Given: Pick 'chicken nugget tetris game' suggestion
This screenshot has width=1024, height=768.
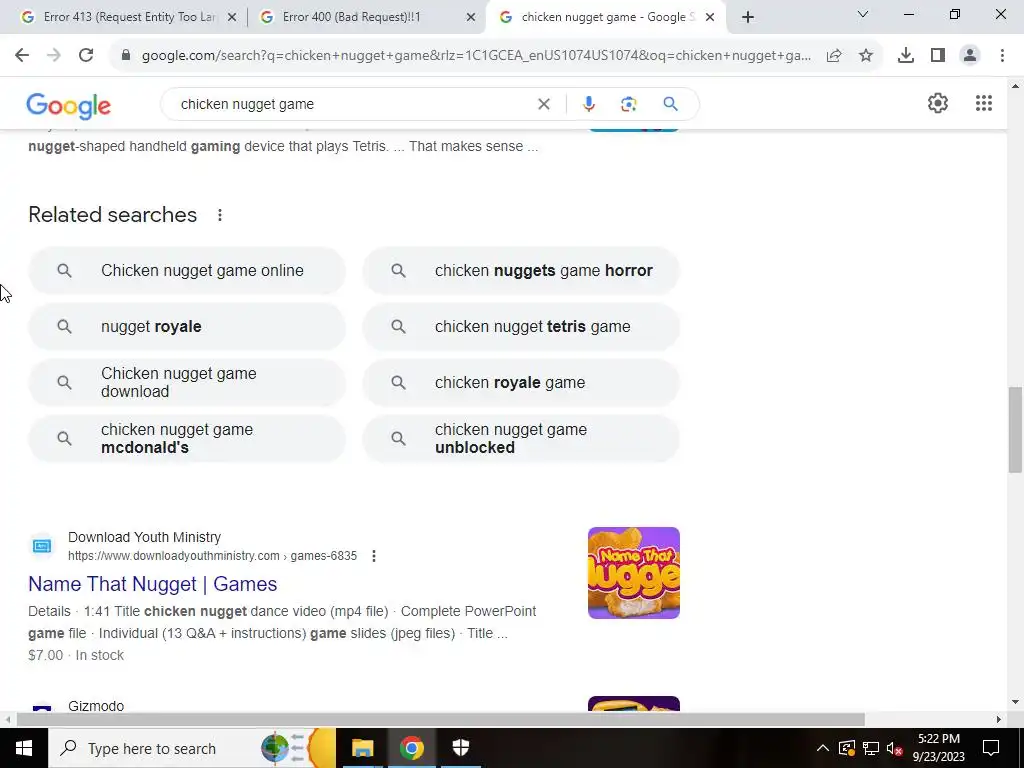Looking at the screenshot, I should [521, 327].
